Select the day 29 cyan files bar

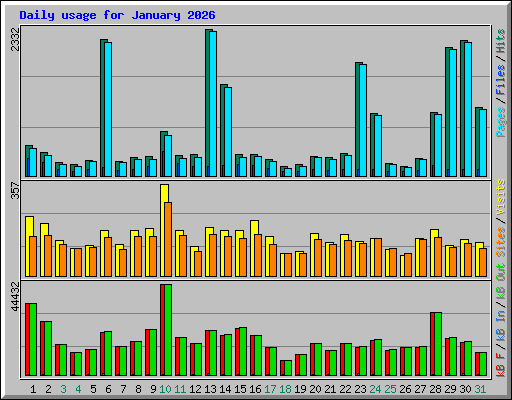pos(453,113)
